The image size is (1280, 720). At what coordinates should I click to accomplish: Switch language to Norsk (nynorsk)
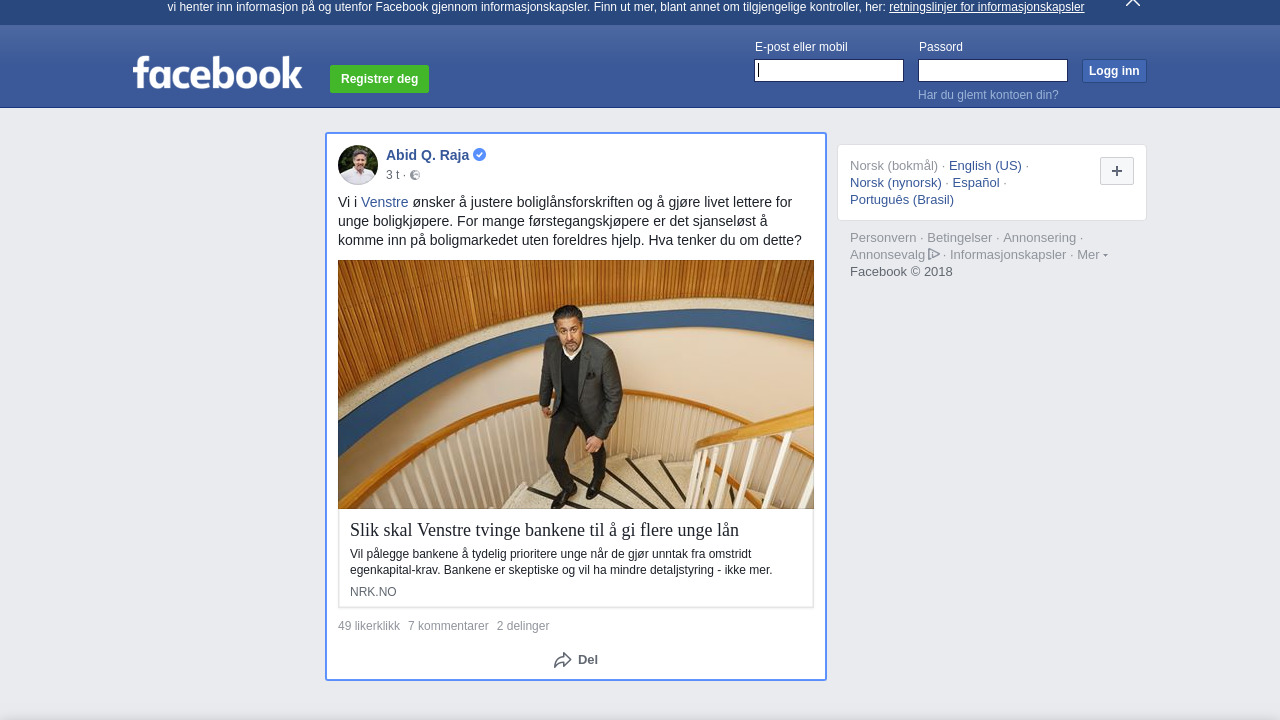[896, 183]
